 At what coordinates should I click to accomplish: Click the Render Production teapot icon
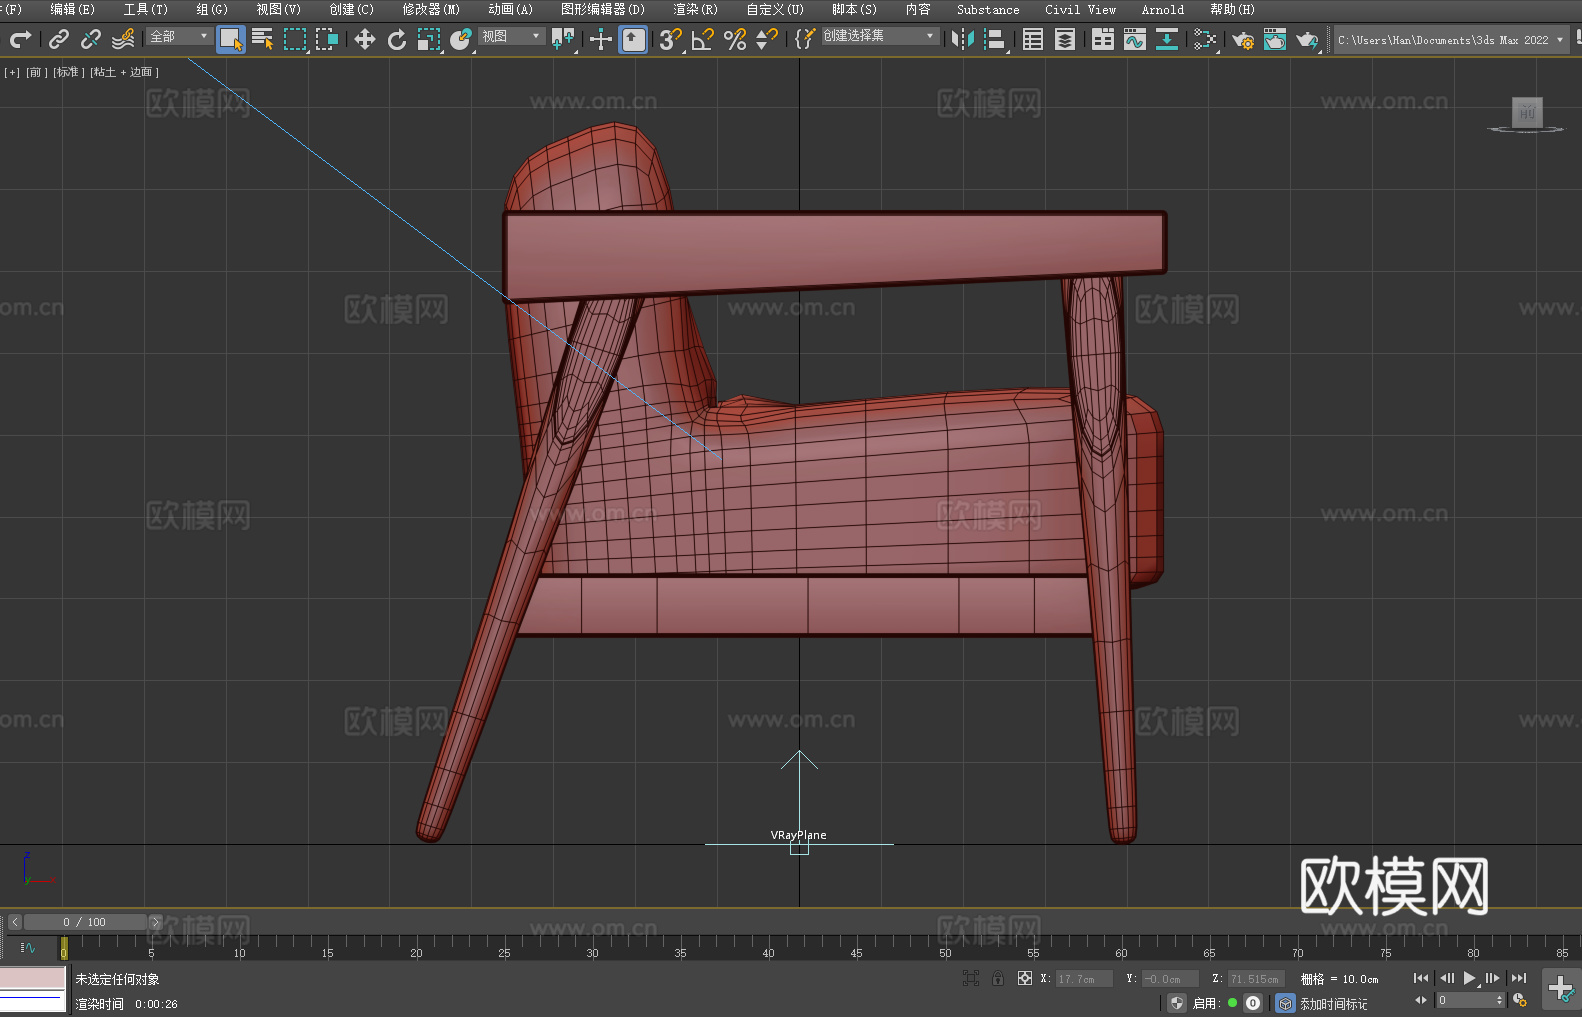1307,39
